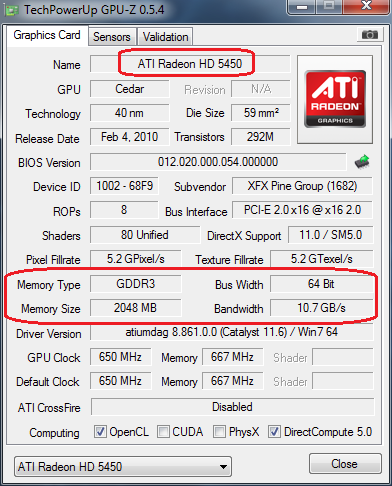Click the Memory Size 2048 MB field

tap(135, 308)
